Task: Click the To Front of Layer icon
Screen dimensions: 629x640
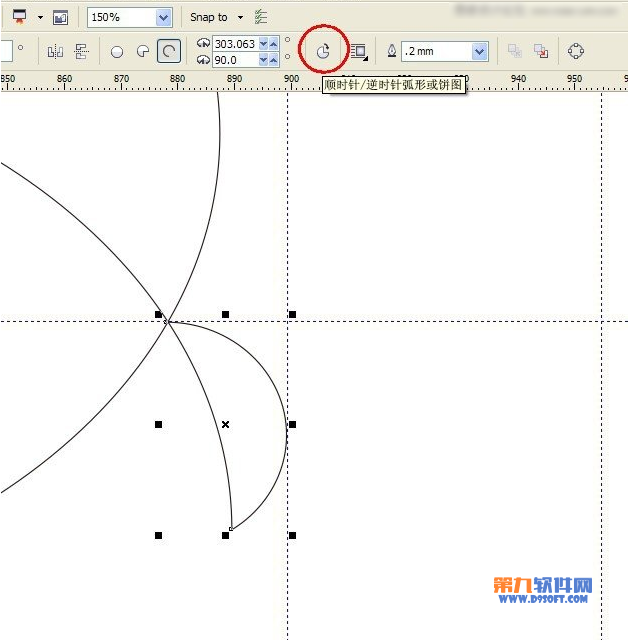Action: click(515, 51)
